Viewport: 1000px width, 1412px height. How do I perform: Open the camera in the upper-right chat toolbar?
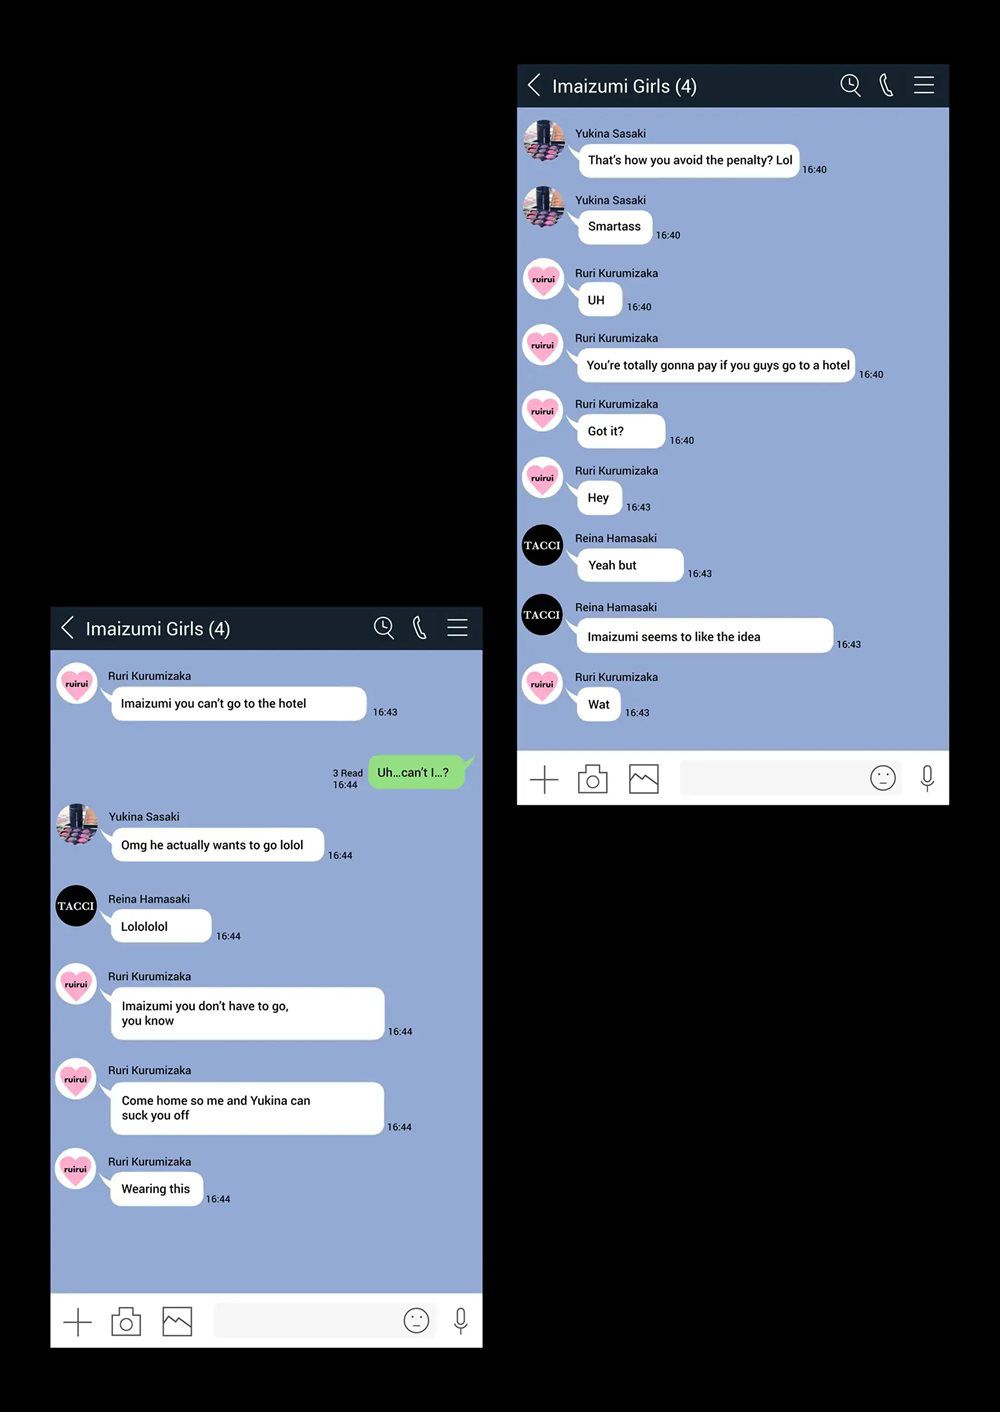click(593, 779)
